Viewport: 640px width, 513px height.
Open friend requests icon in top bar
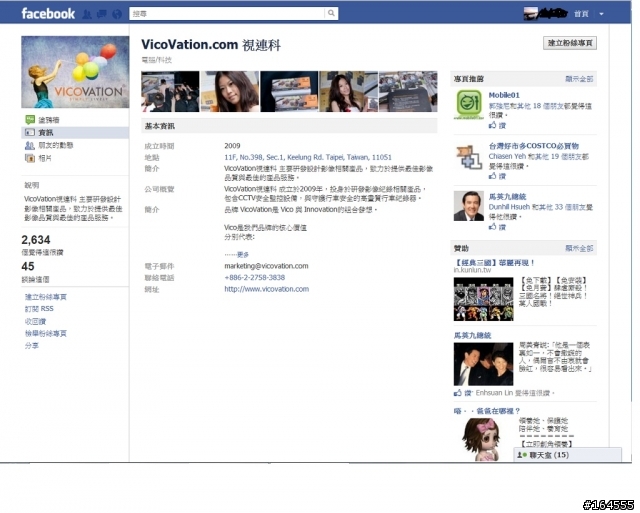point(87,14)
